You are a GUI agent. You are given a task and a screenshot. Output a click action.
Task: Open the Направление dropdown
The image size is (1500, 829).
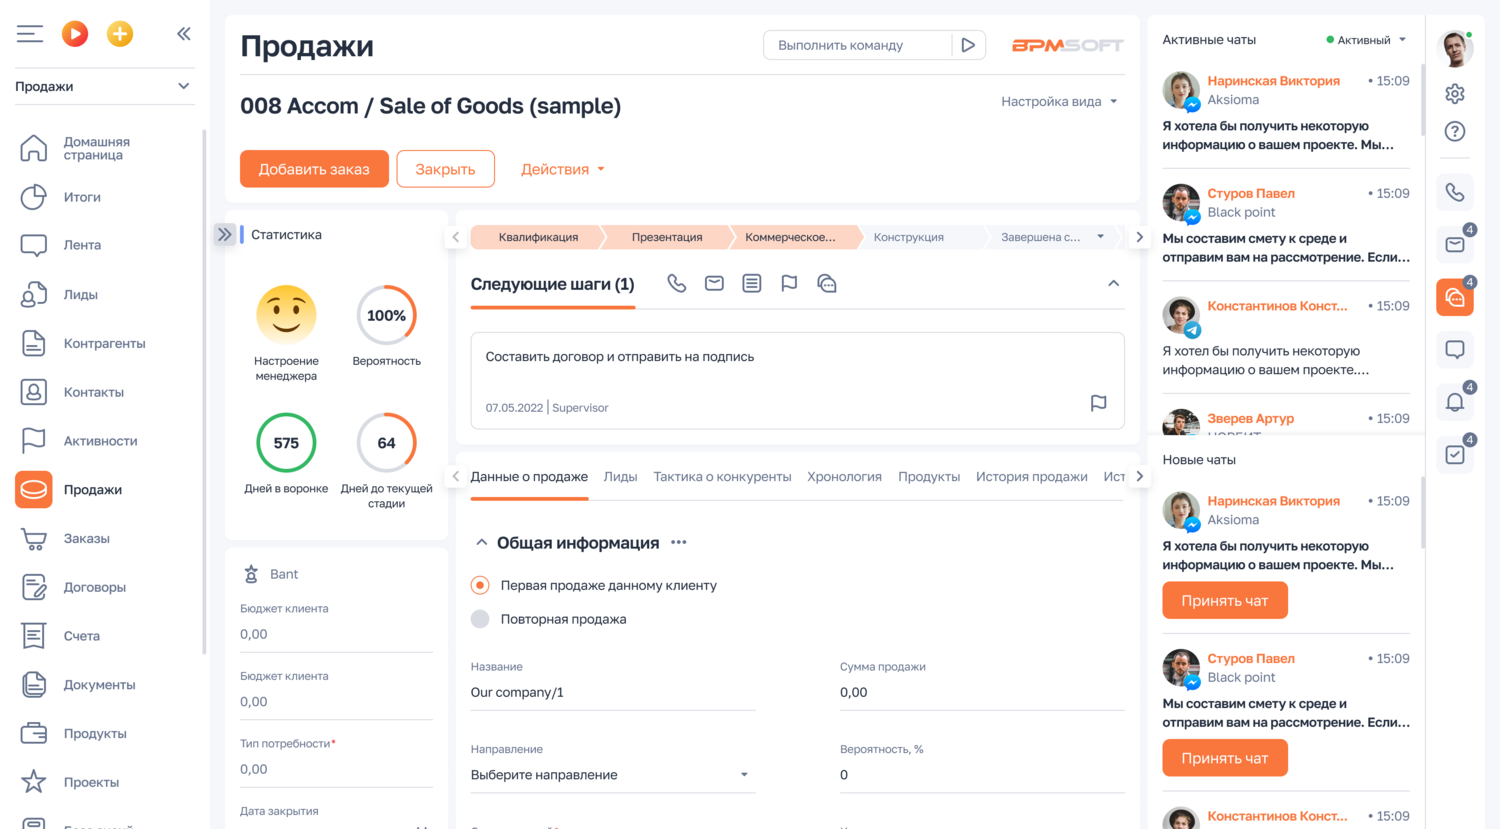(744, 774)
